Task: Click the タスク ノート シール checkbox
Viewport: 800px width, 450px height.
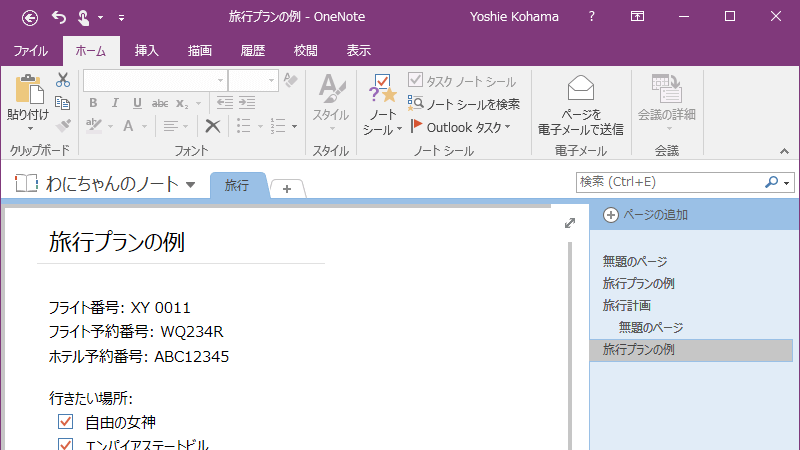Action: click(415, 80)
